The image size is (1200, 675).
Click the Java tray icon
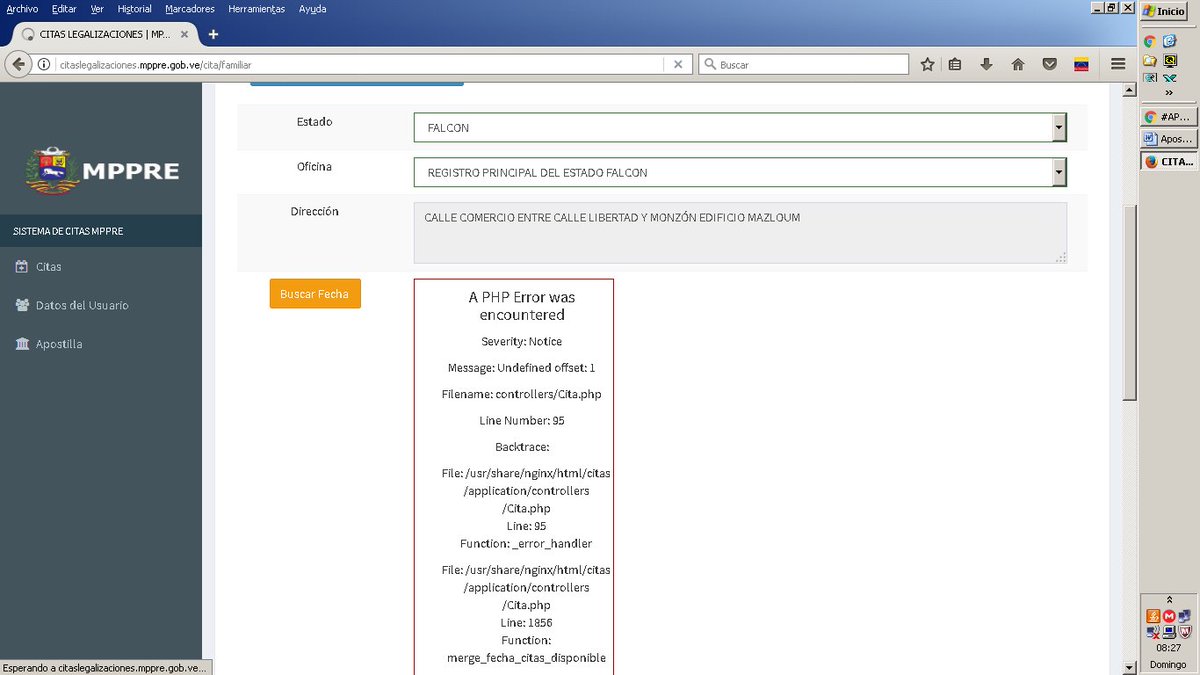[1153, 616]
